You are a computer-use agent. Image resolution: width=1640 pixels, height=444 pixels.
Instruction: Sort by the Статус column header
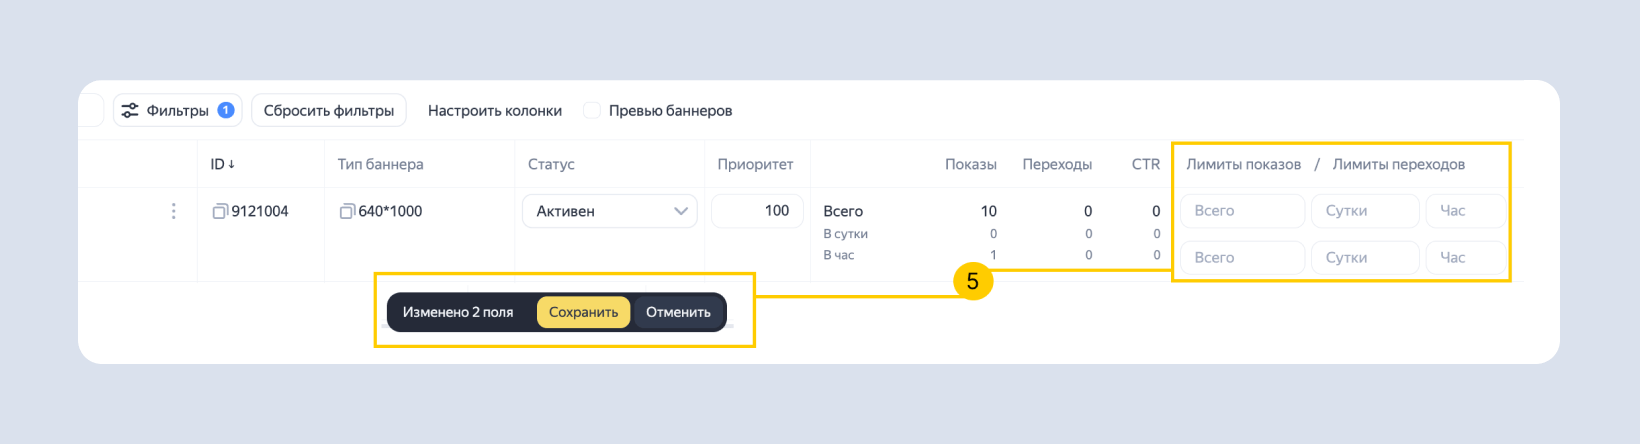[x=551, y=164]
